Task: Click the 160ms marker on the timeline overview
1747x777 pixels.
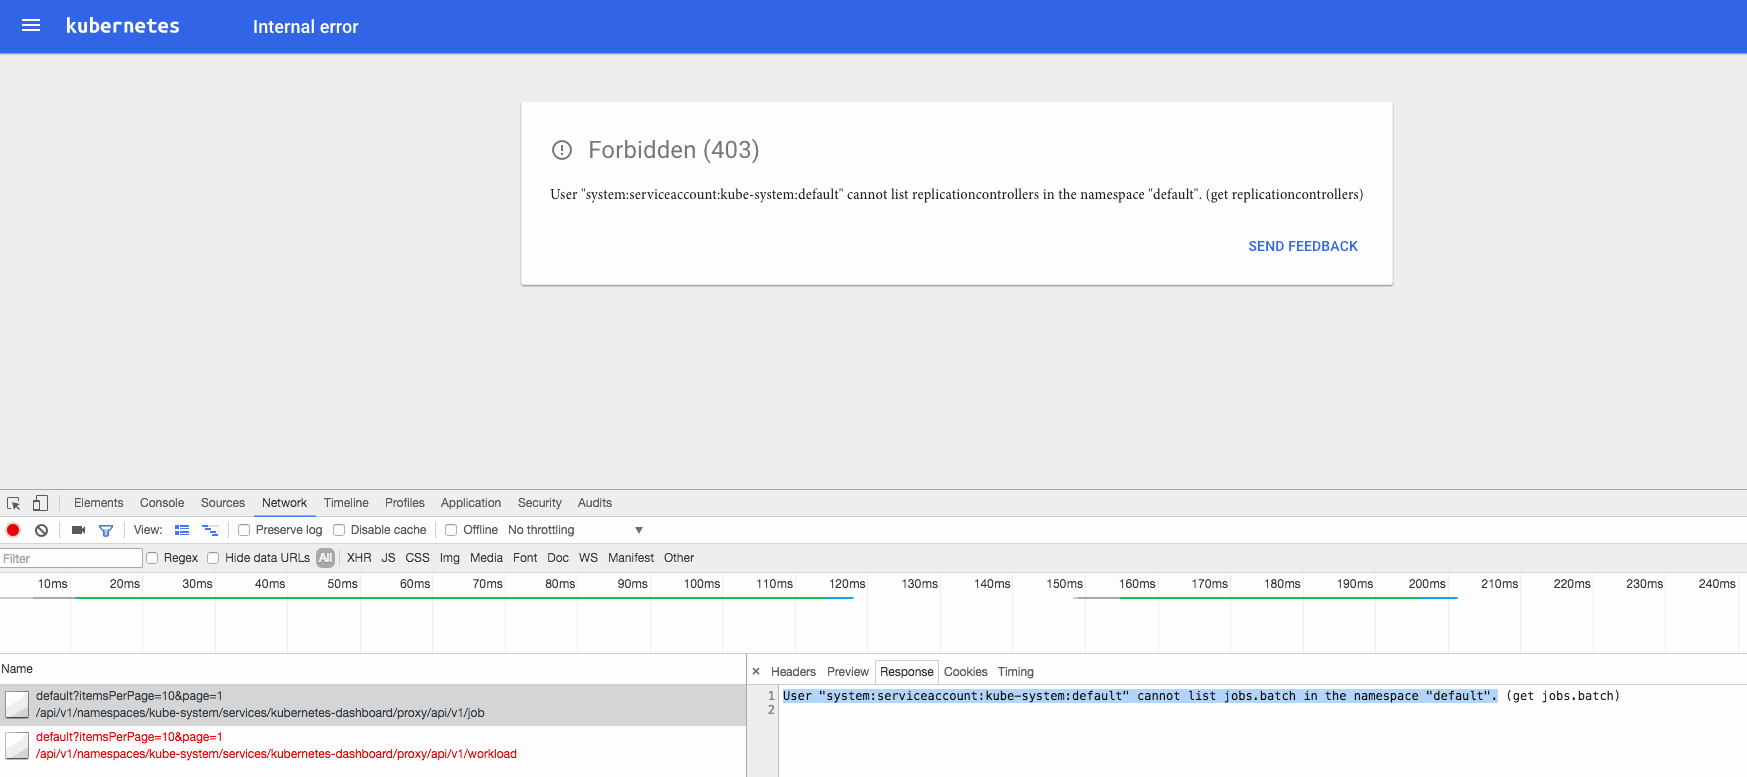Action: point(1137,584)
